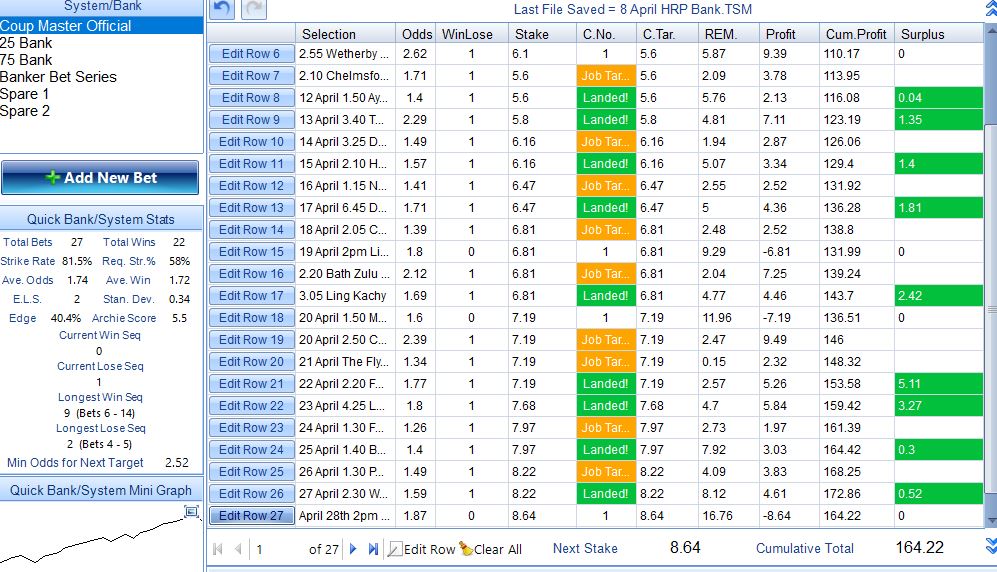Viewport: 997px width, 572px height.
Task: Click the green Landed! cell row 21
Action: point(606,384)
